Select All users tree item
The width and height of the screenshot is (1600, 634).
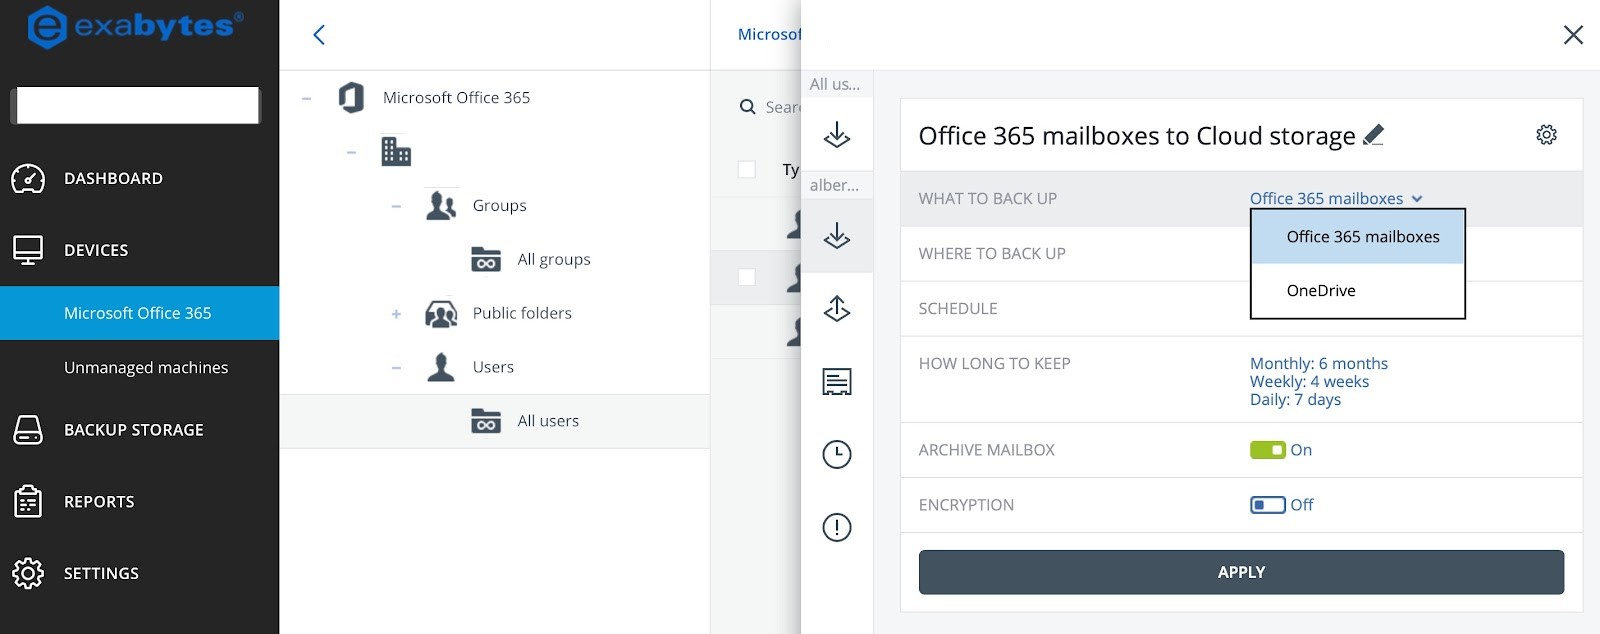[x=548, y=421]
